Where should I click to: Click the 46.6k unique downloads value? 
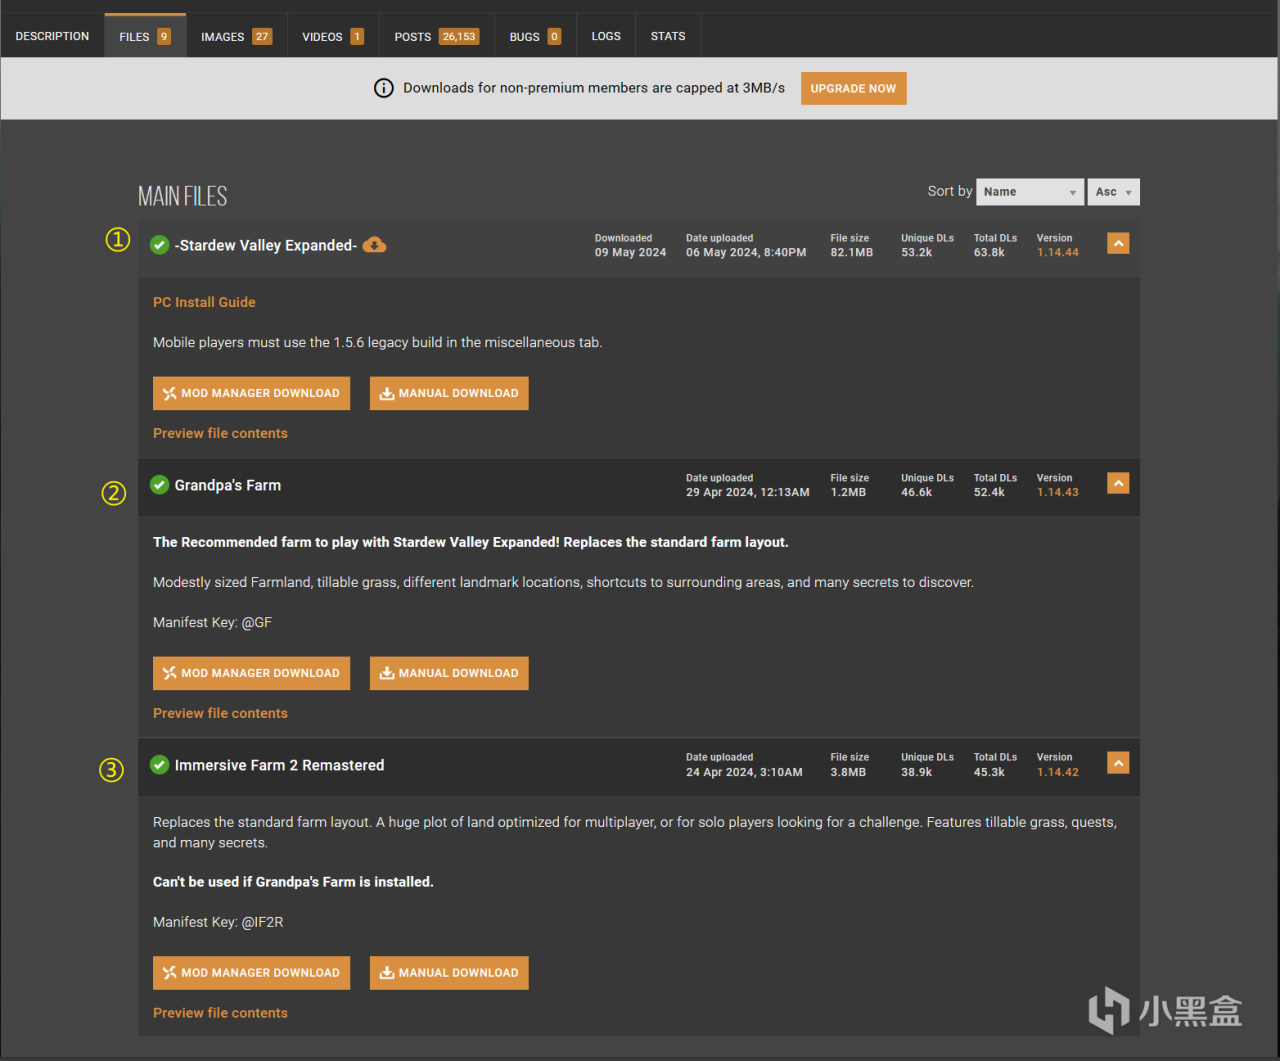[916, 493]
